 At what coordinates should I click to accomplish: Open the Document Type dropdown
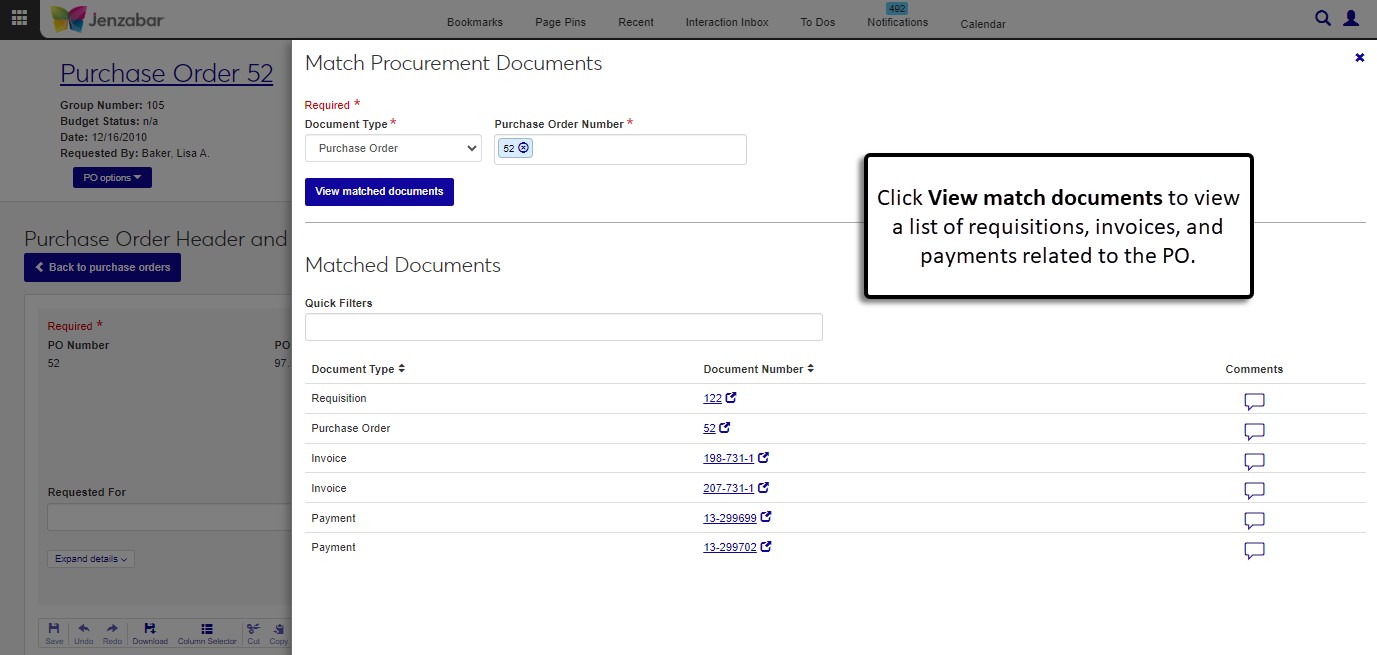394,149
